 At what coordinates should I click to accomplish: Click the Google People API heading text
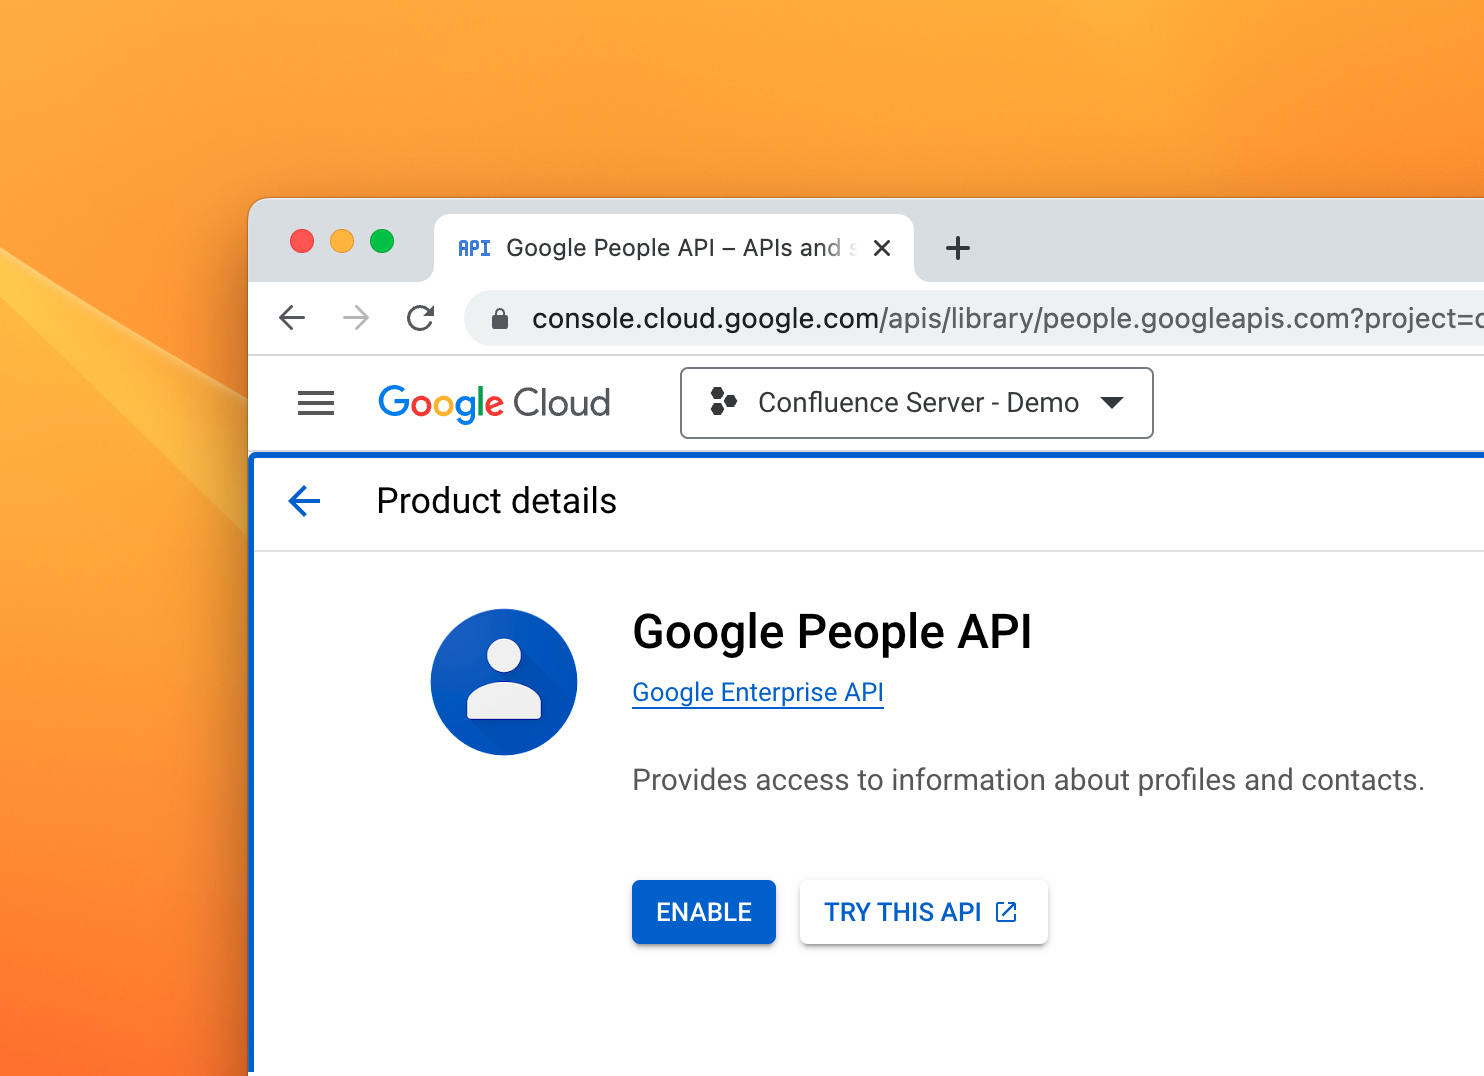tap(832, 632)
